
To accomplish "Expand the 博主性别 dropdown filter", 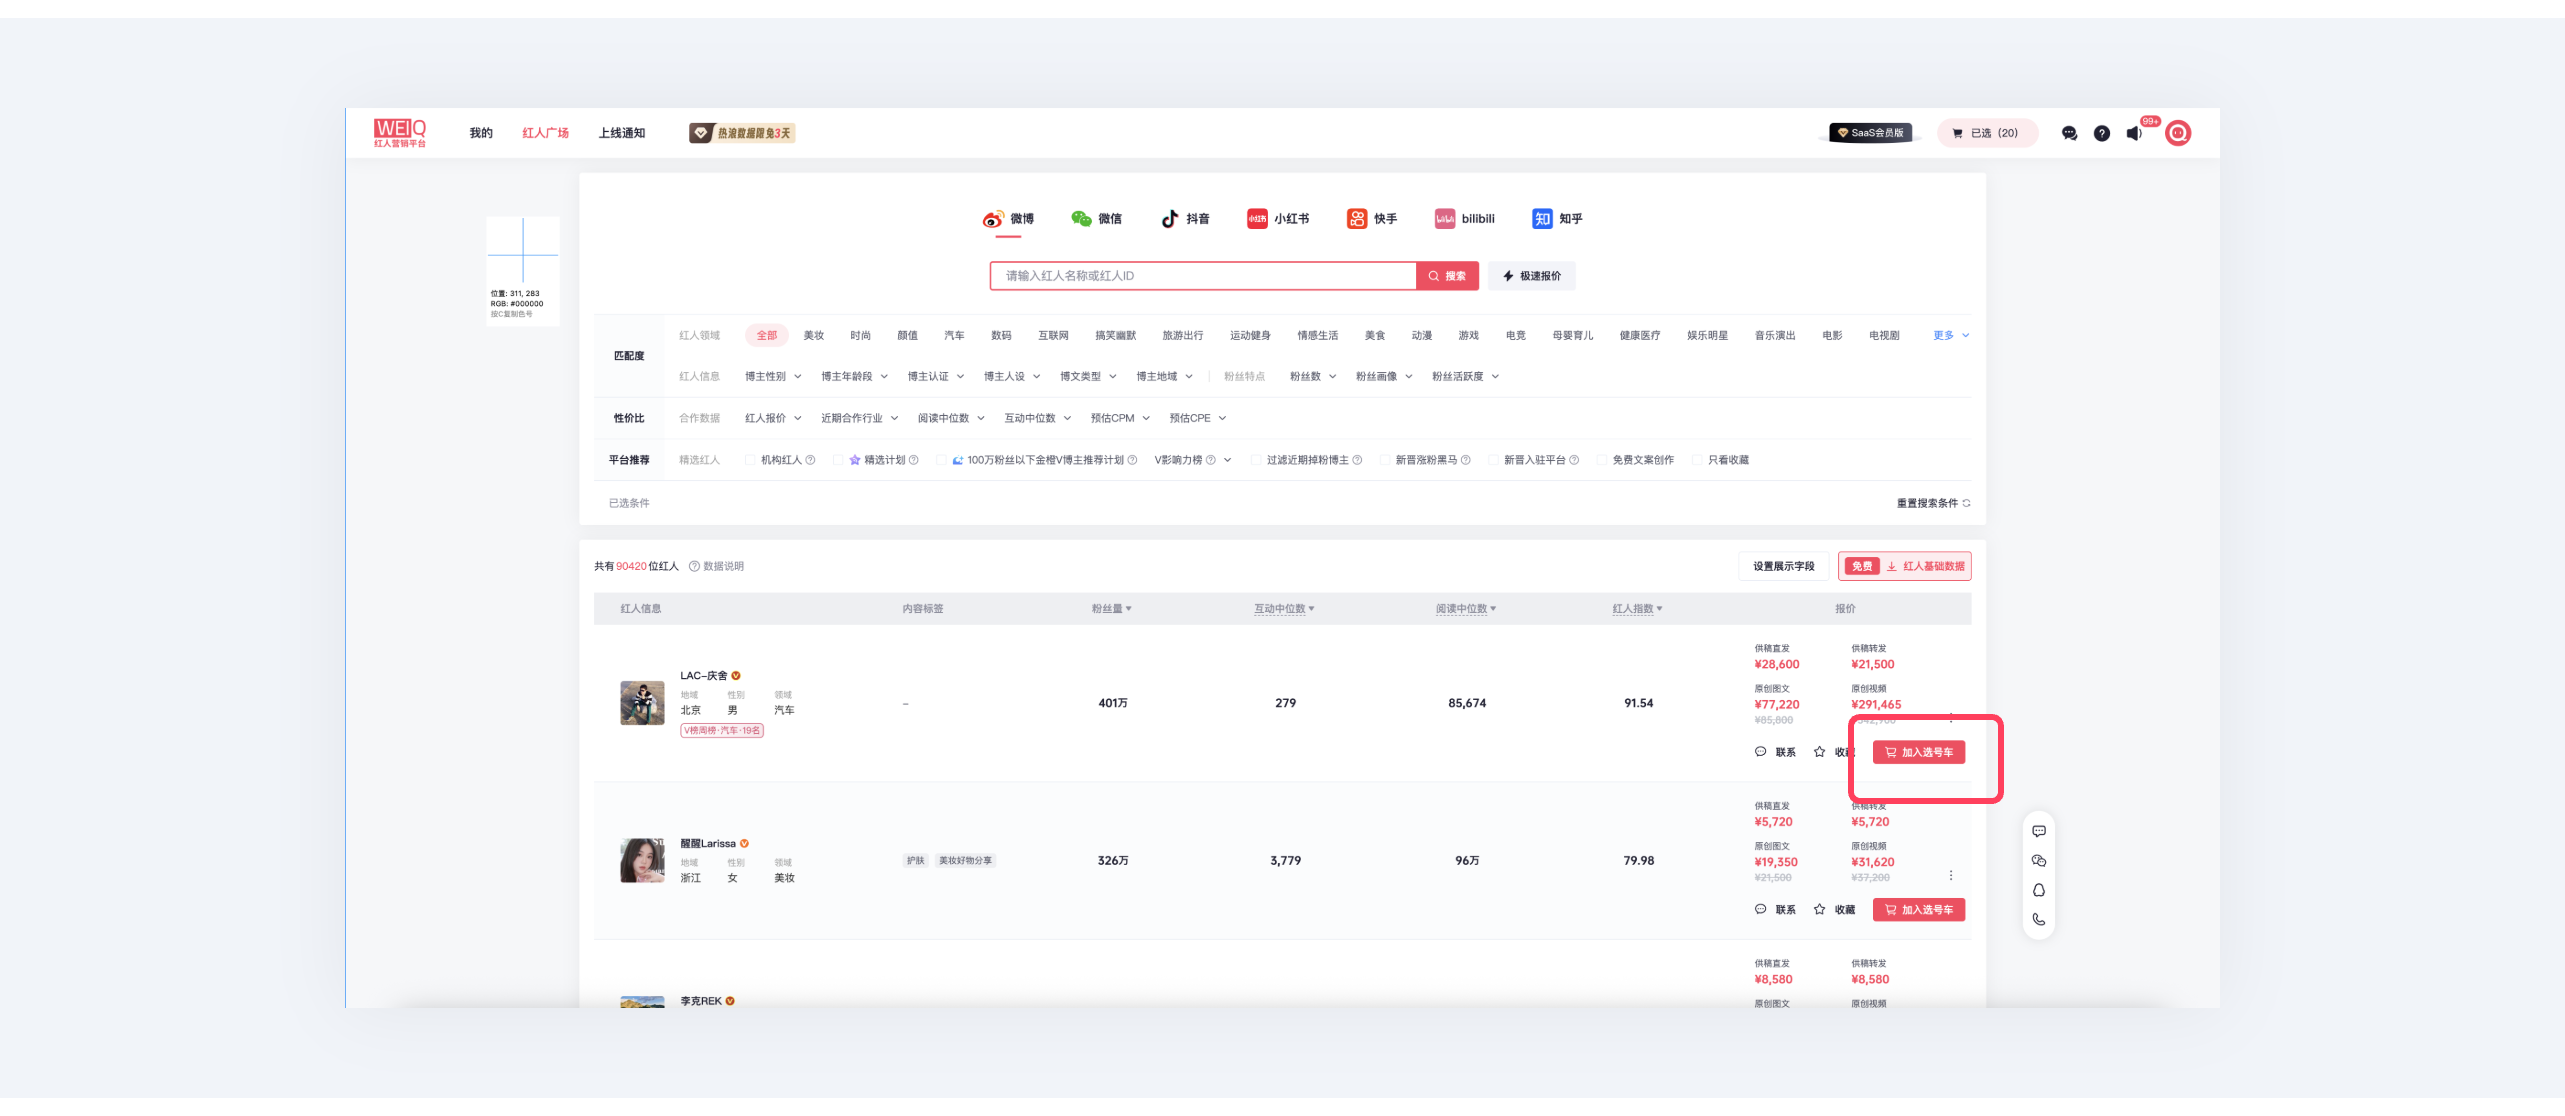I will pos(772,377).
